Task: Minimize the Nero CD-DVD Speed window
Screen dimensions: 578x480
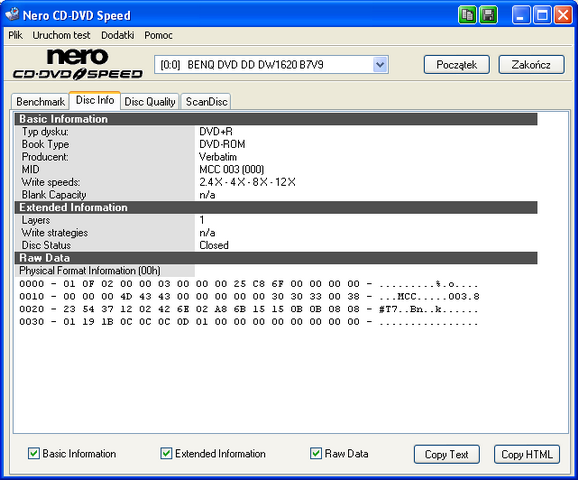Action: 521,15
